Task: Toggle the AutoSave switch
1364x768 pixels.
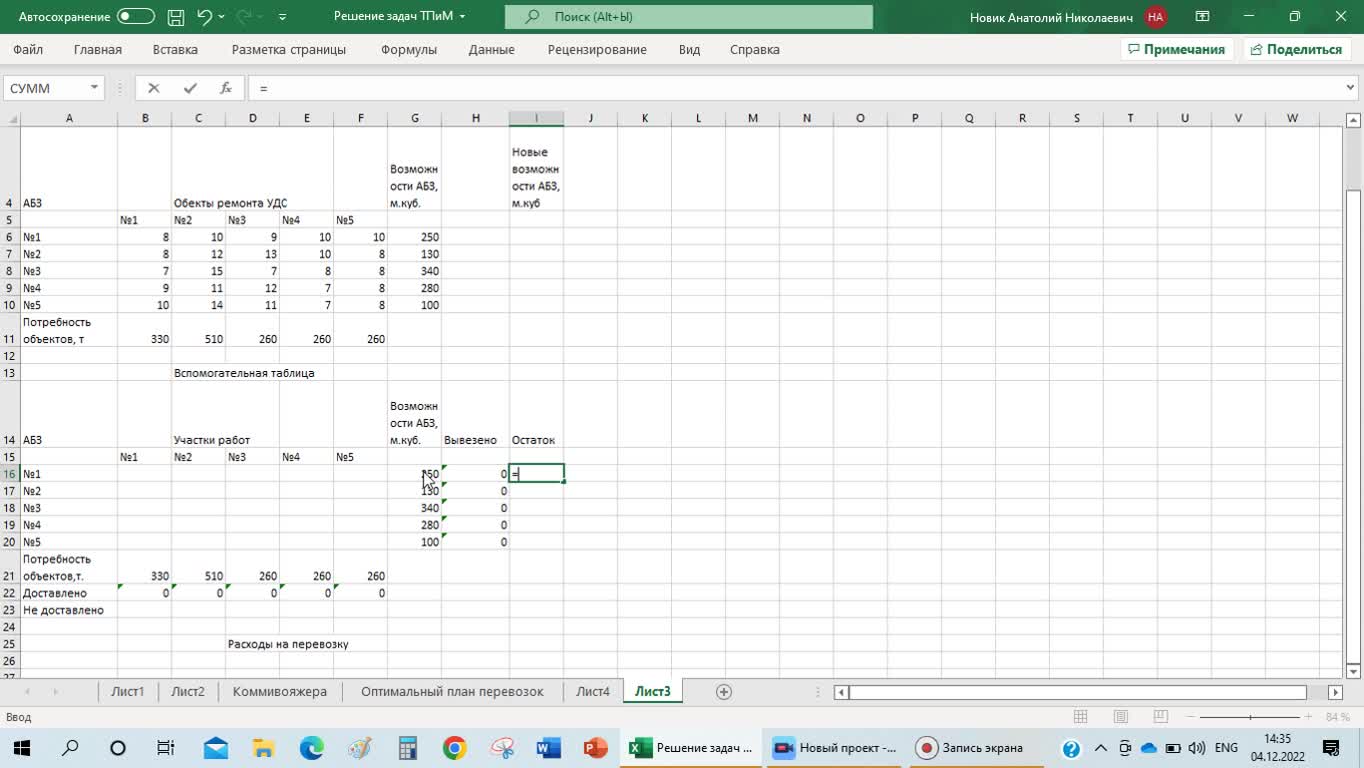Action: tap(136, 17)
